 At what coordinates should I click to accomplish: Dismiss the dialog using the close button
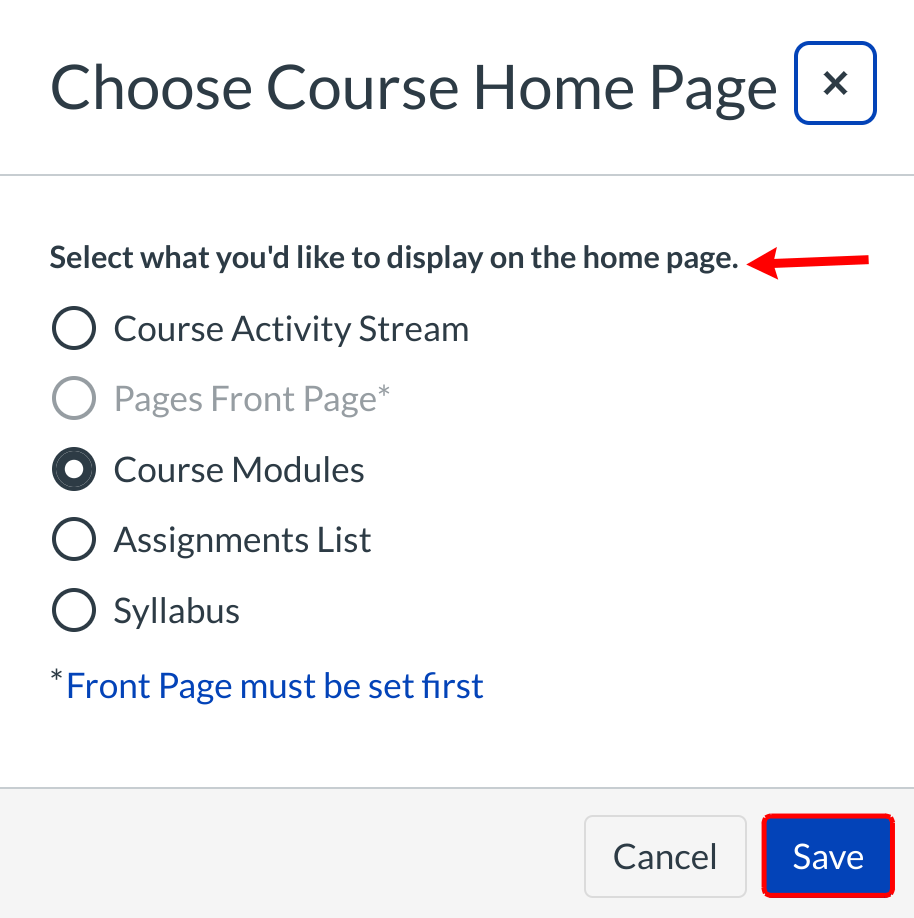click(835, 83)
